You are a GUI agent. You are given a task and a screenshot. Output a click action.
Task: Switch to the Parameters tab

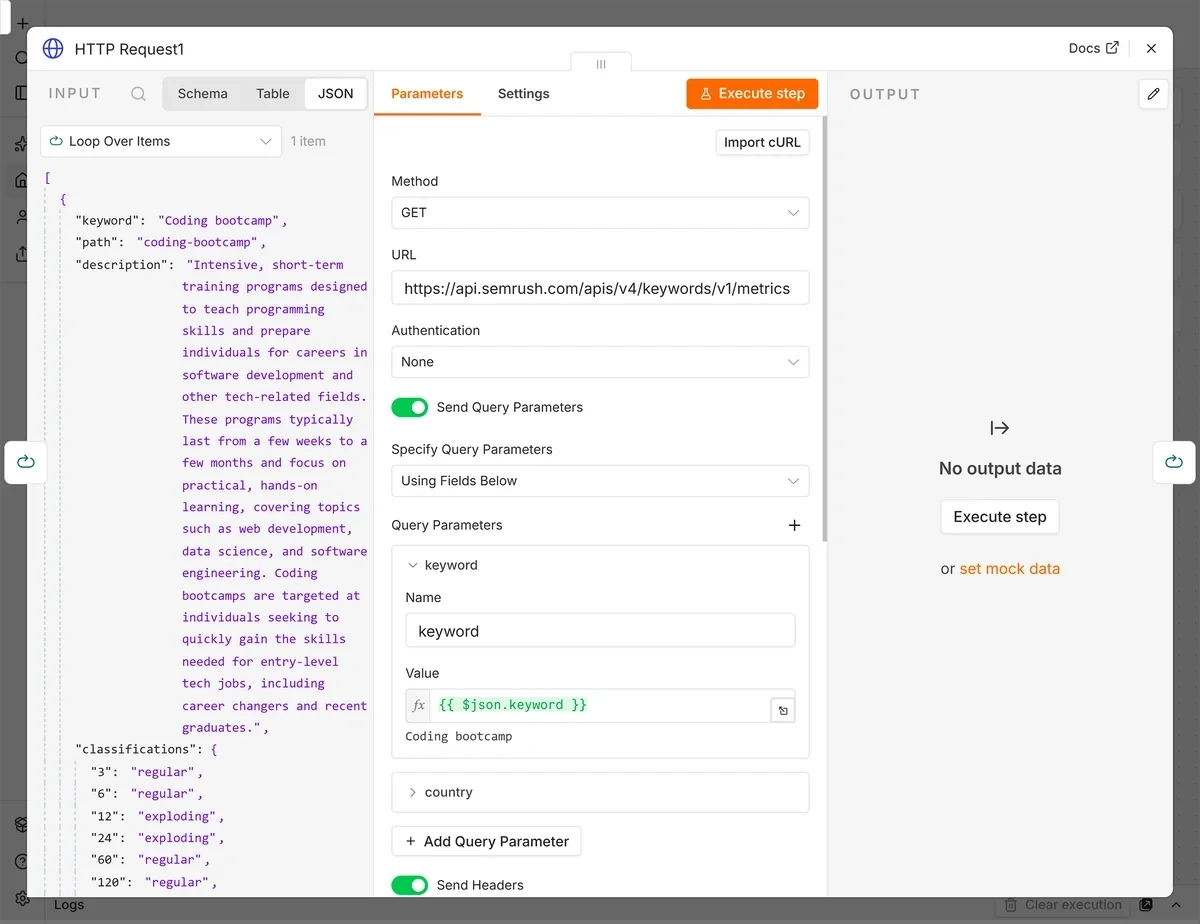(x=427, y=94)
